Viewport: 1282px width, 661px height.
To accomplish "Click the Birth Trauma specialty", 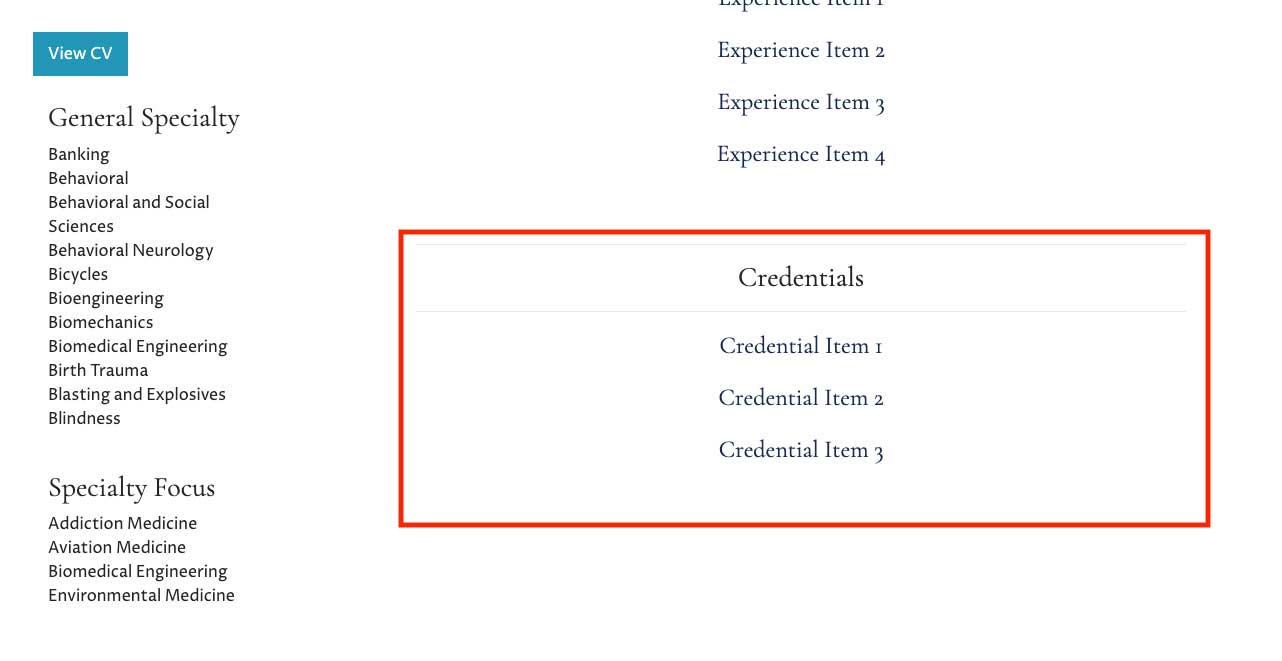I will (98, 370).
